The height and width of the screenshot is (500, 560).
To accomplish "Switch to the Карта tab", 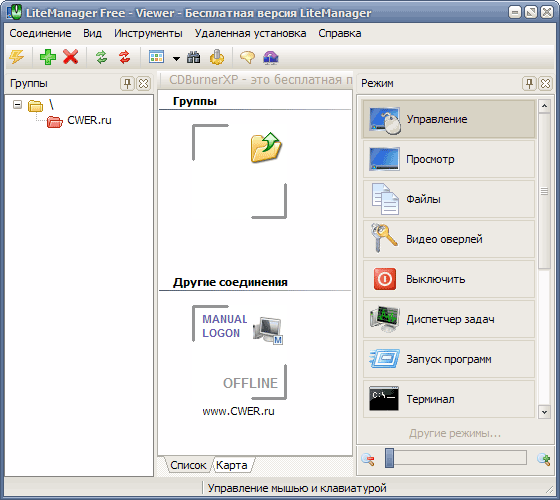I will (x=232, y=465).
